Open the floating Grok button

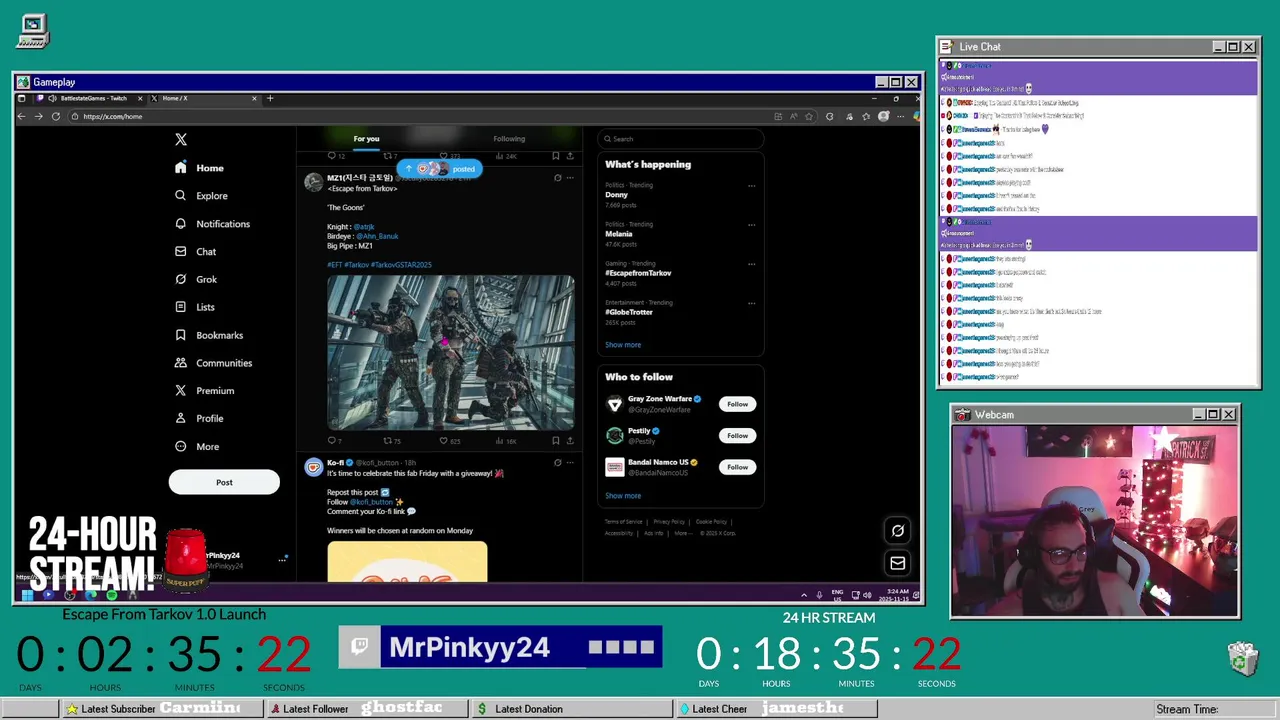898,532
